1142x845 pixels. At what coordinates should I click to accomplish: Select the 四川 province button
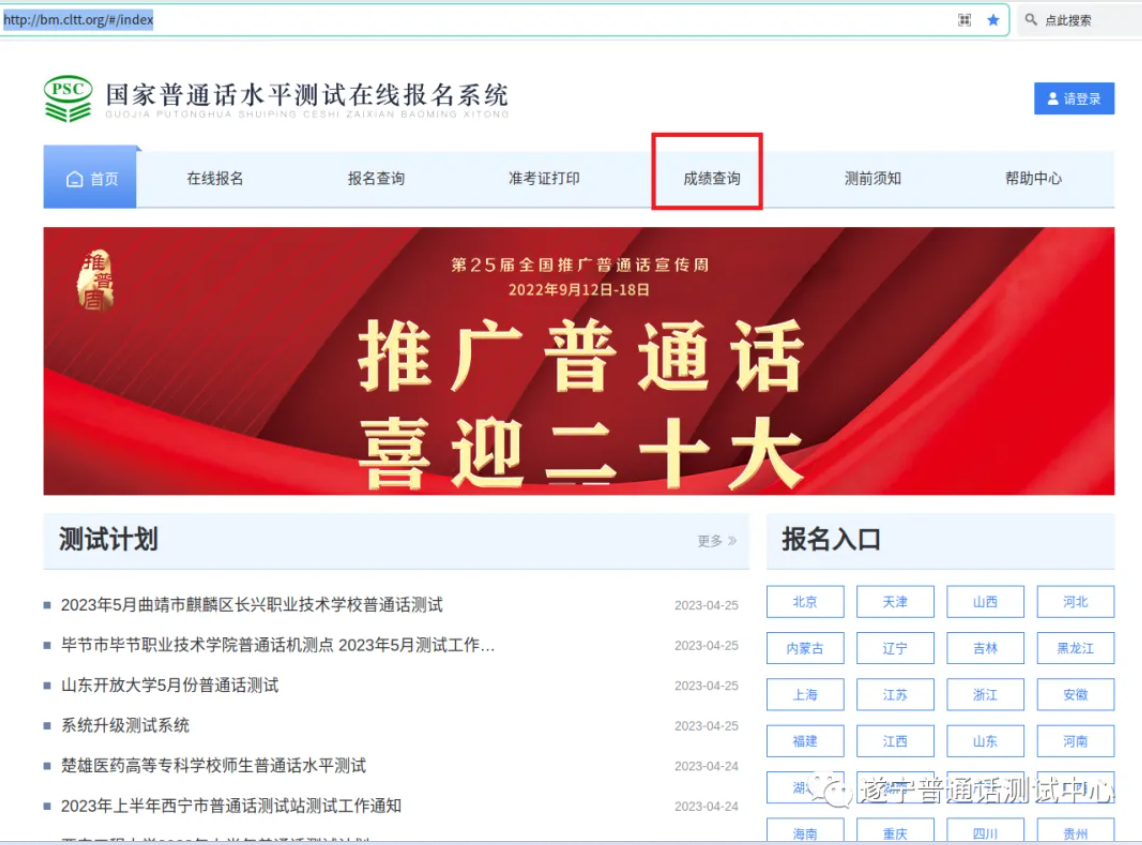(x=985, y=833)
